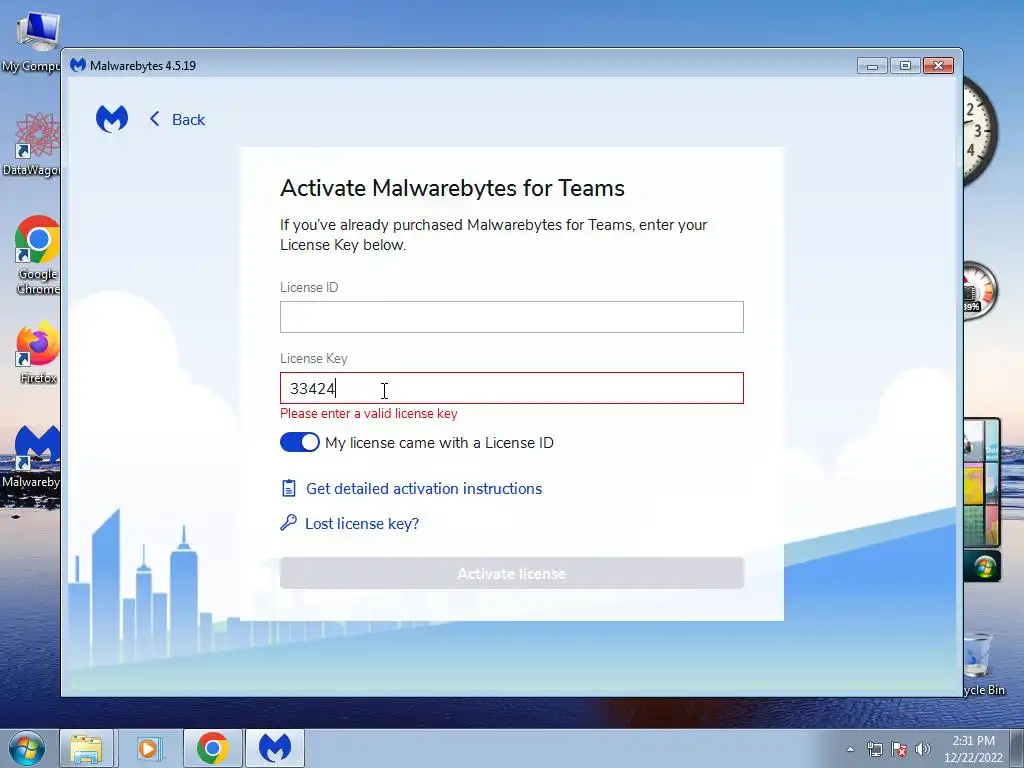Show hidden tray icons arrow
The height and width of the screenshot is (768, 1024).
(850, 749)
